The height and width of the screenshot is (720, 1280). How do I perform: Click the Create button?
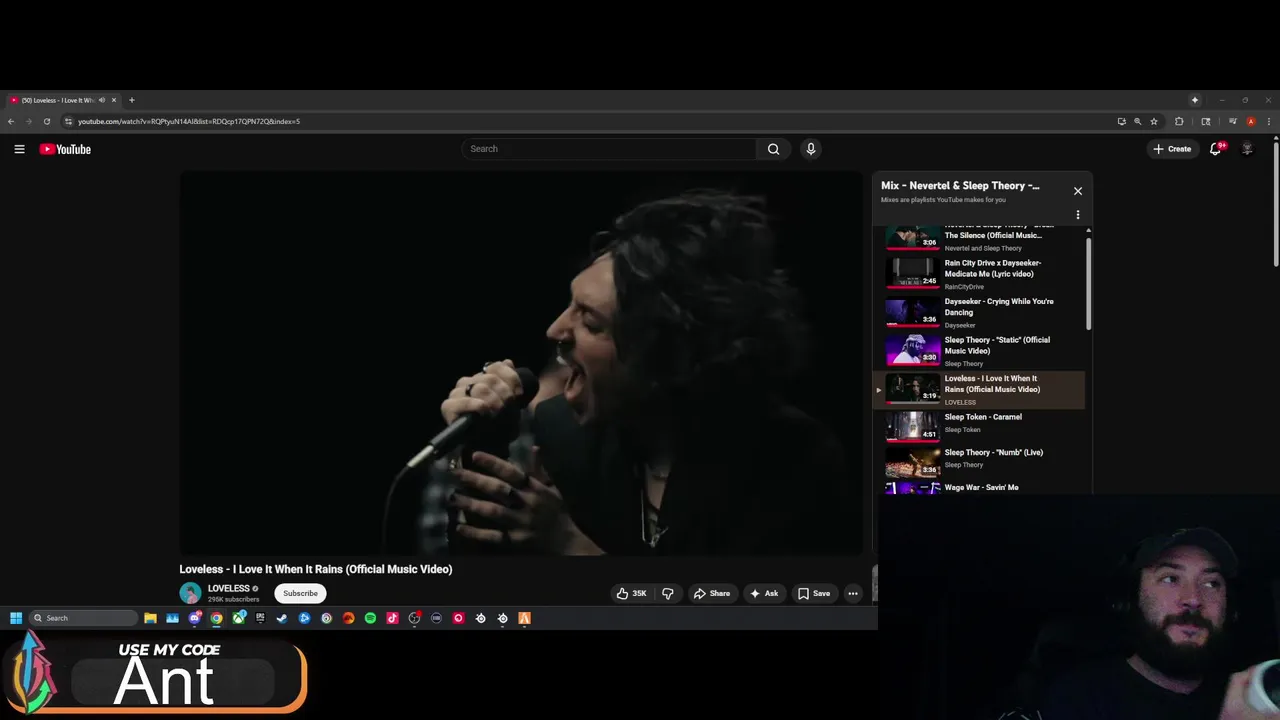[1172, 149]
